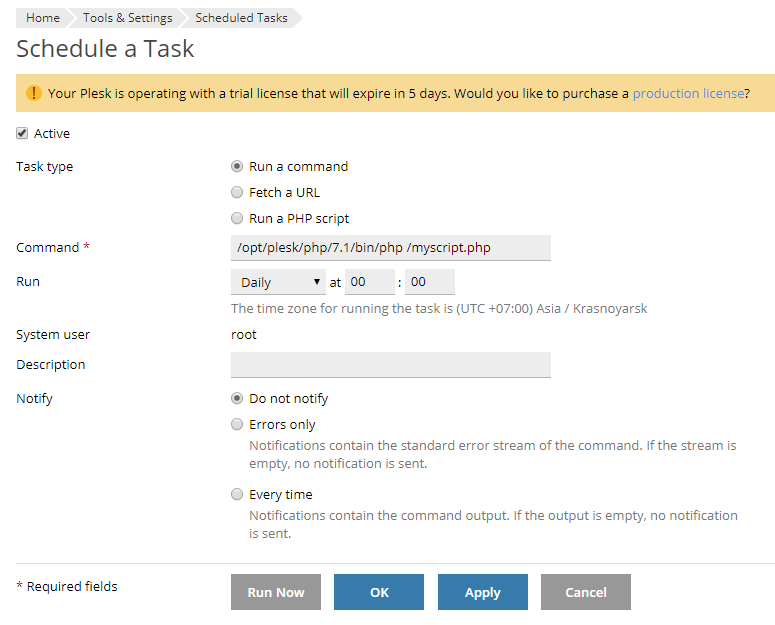Enable Errors only notifications
This screenshot has width=775, height=625.
point(237,424)
